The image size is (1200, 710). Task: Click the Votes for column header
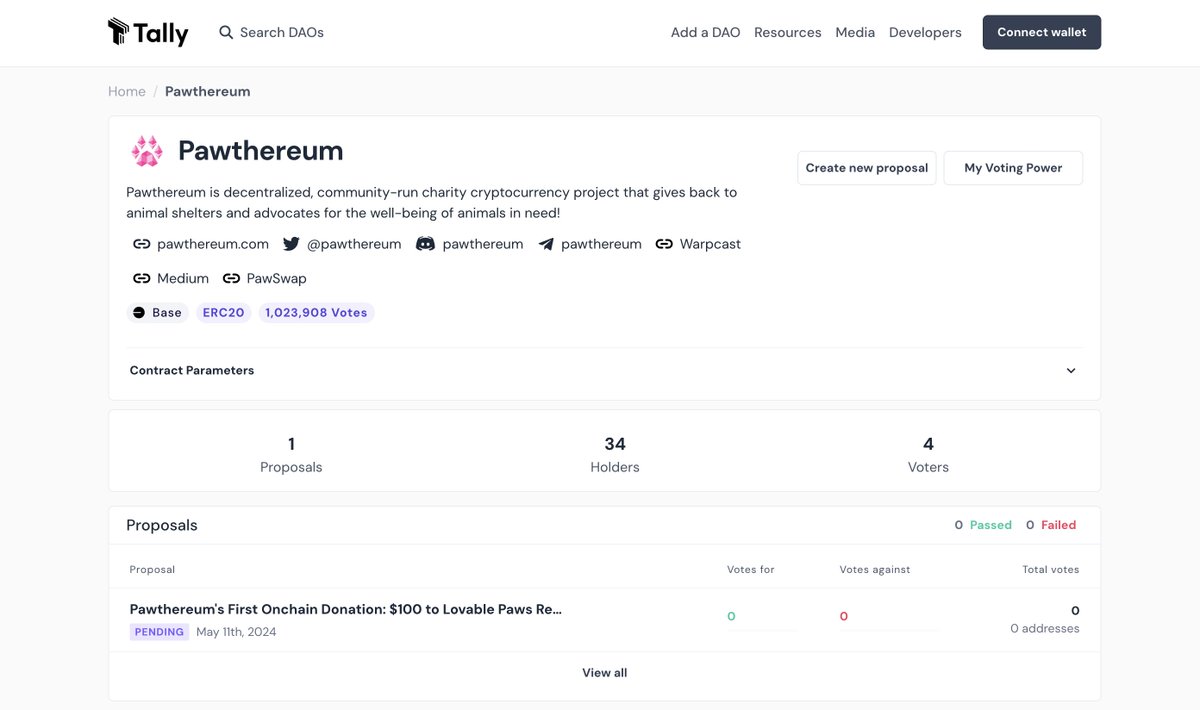click(x=751, y=570)
